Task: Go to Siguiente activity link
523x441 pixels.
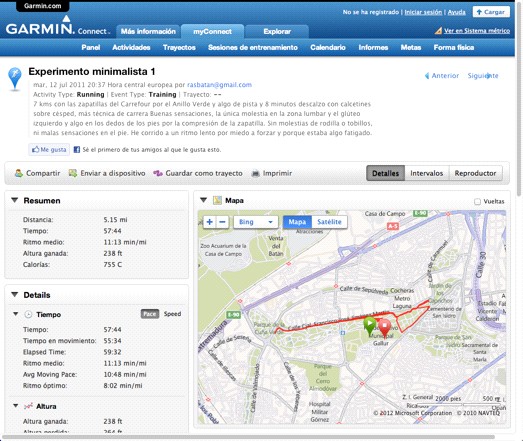Action: click(483, 76)
